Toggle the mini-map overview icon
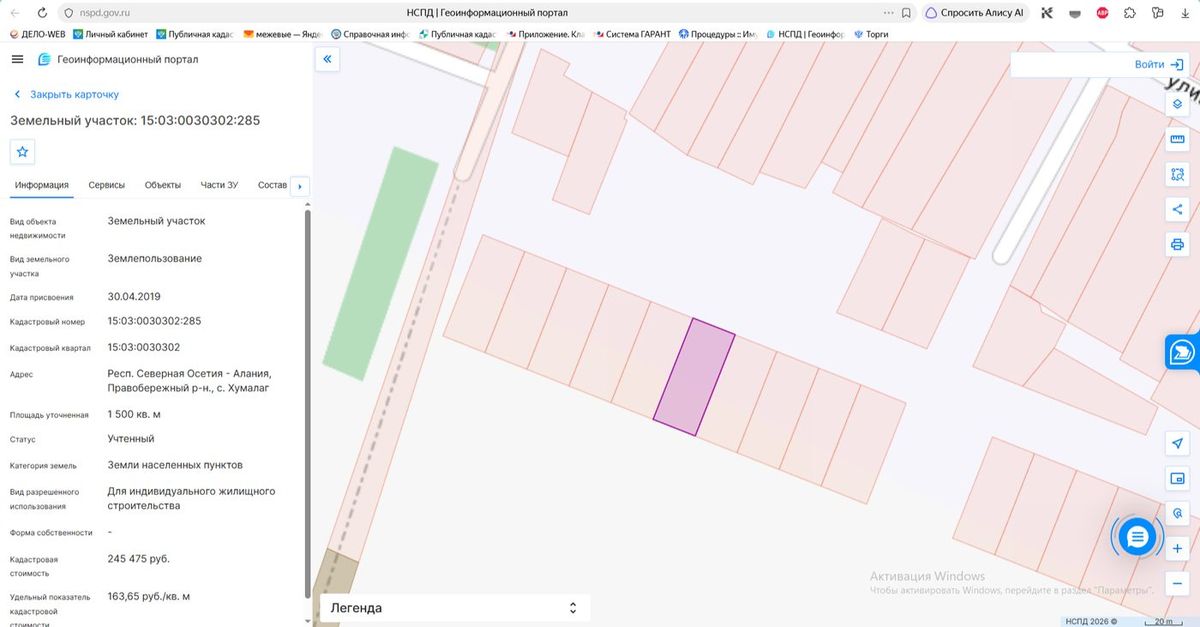 pyautogui.click(x=1177, y=478)
